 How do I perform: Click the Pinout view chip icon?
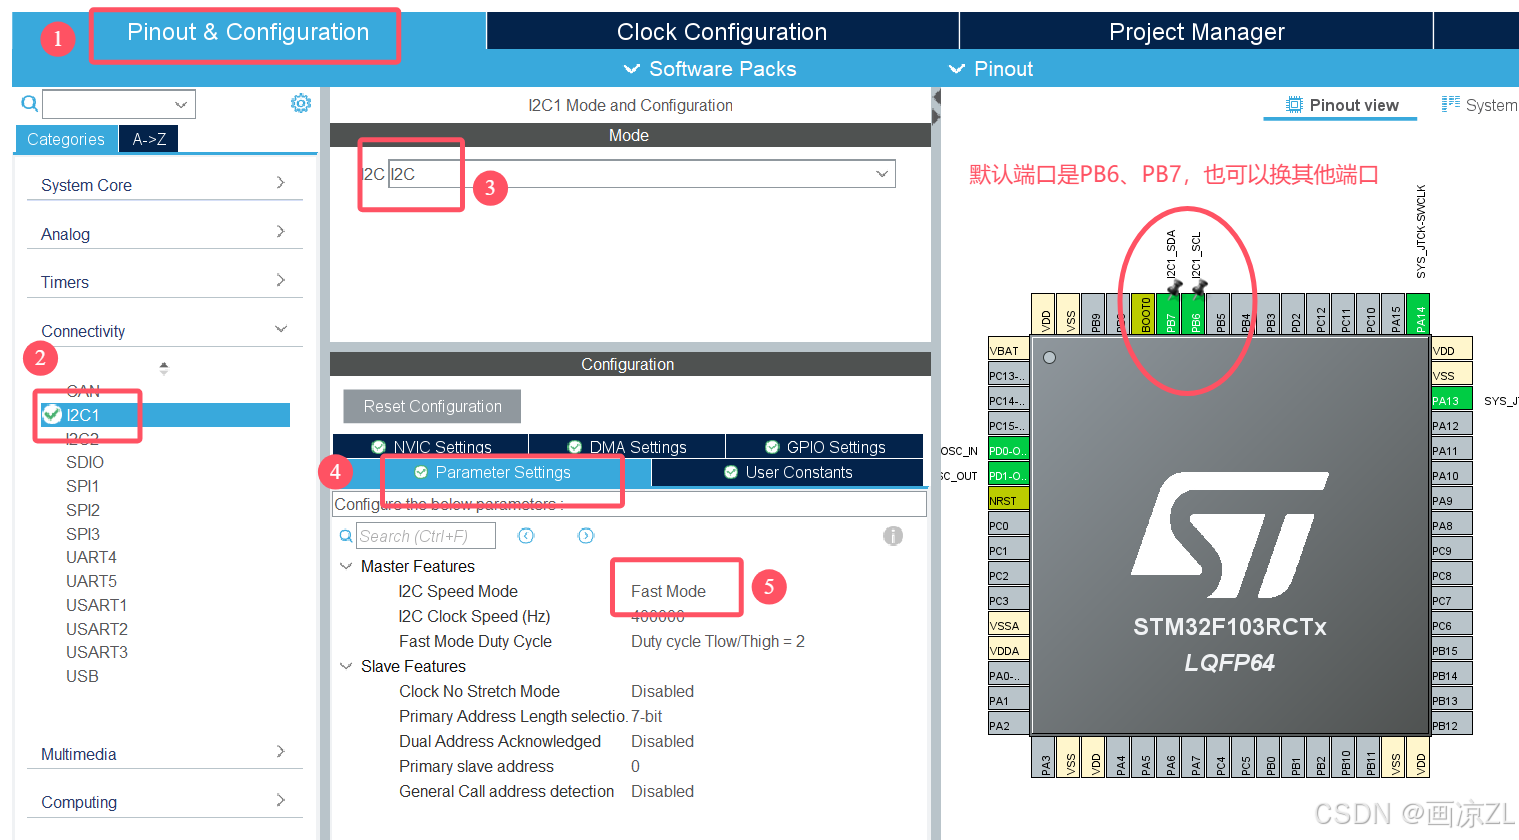(1294, 105)
